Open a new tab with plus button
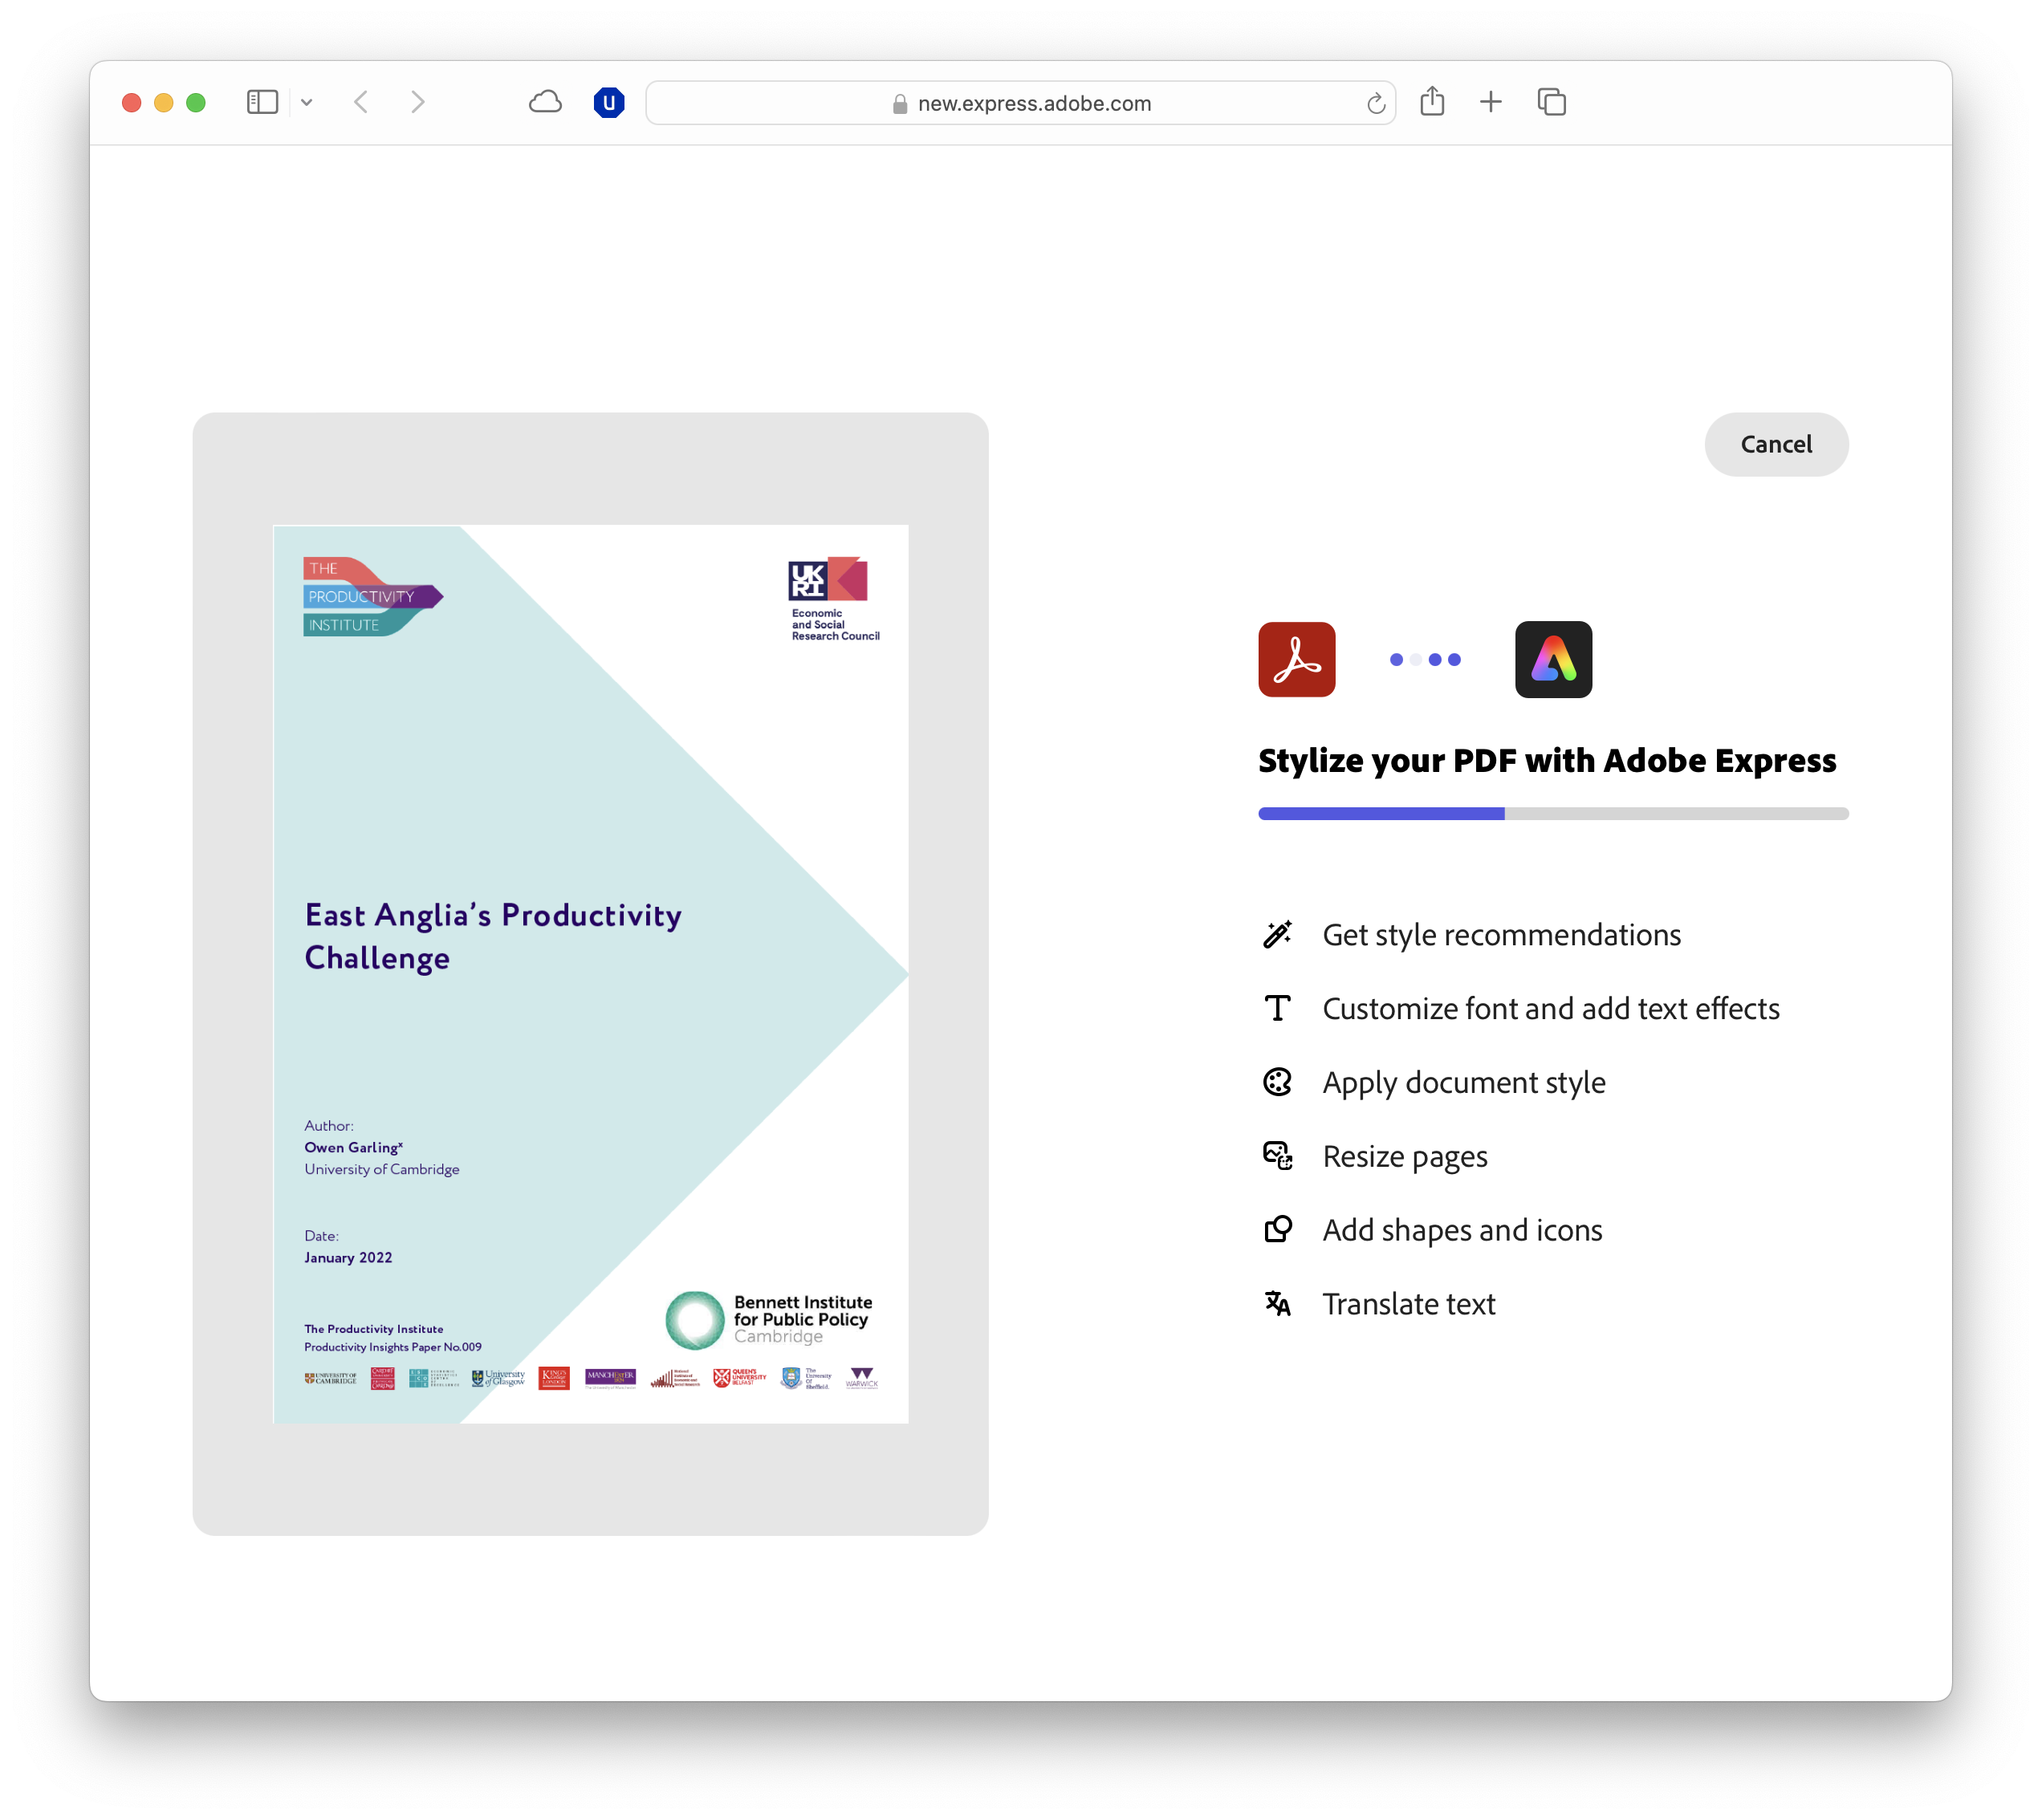The height and width of the screenshot is (1820, 2042). pyautogui.click(x=1490, y=102)
